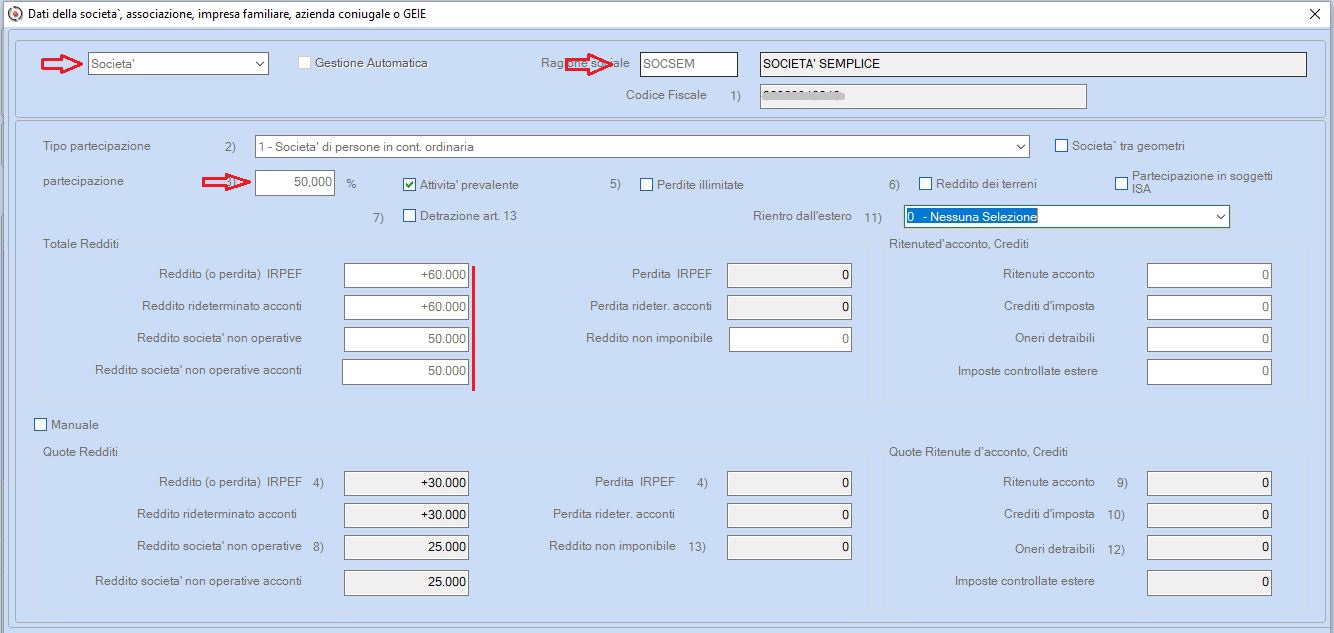
Task: Click the upper editable Oneri detraibili field
Action: click(x=1210, y=339)
